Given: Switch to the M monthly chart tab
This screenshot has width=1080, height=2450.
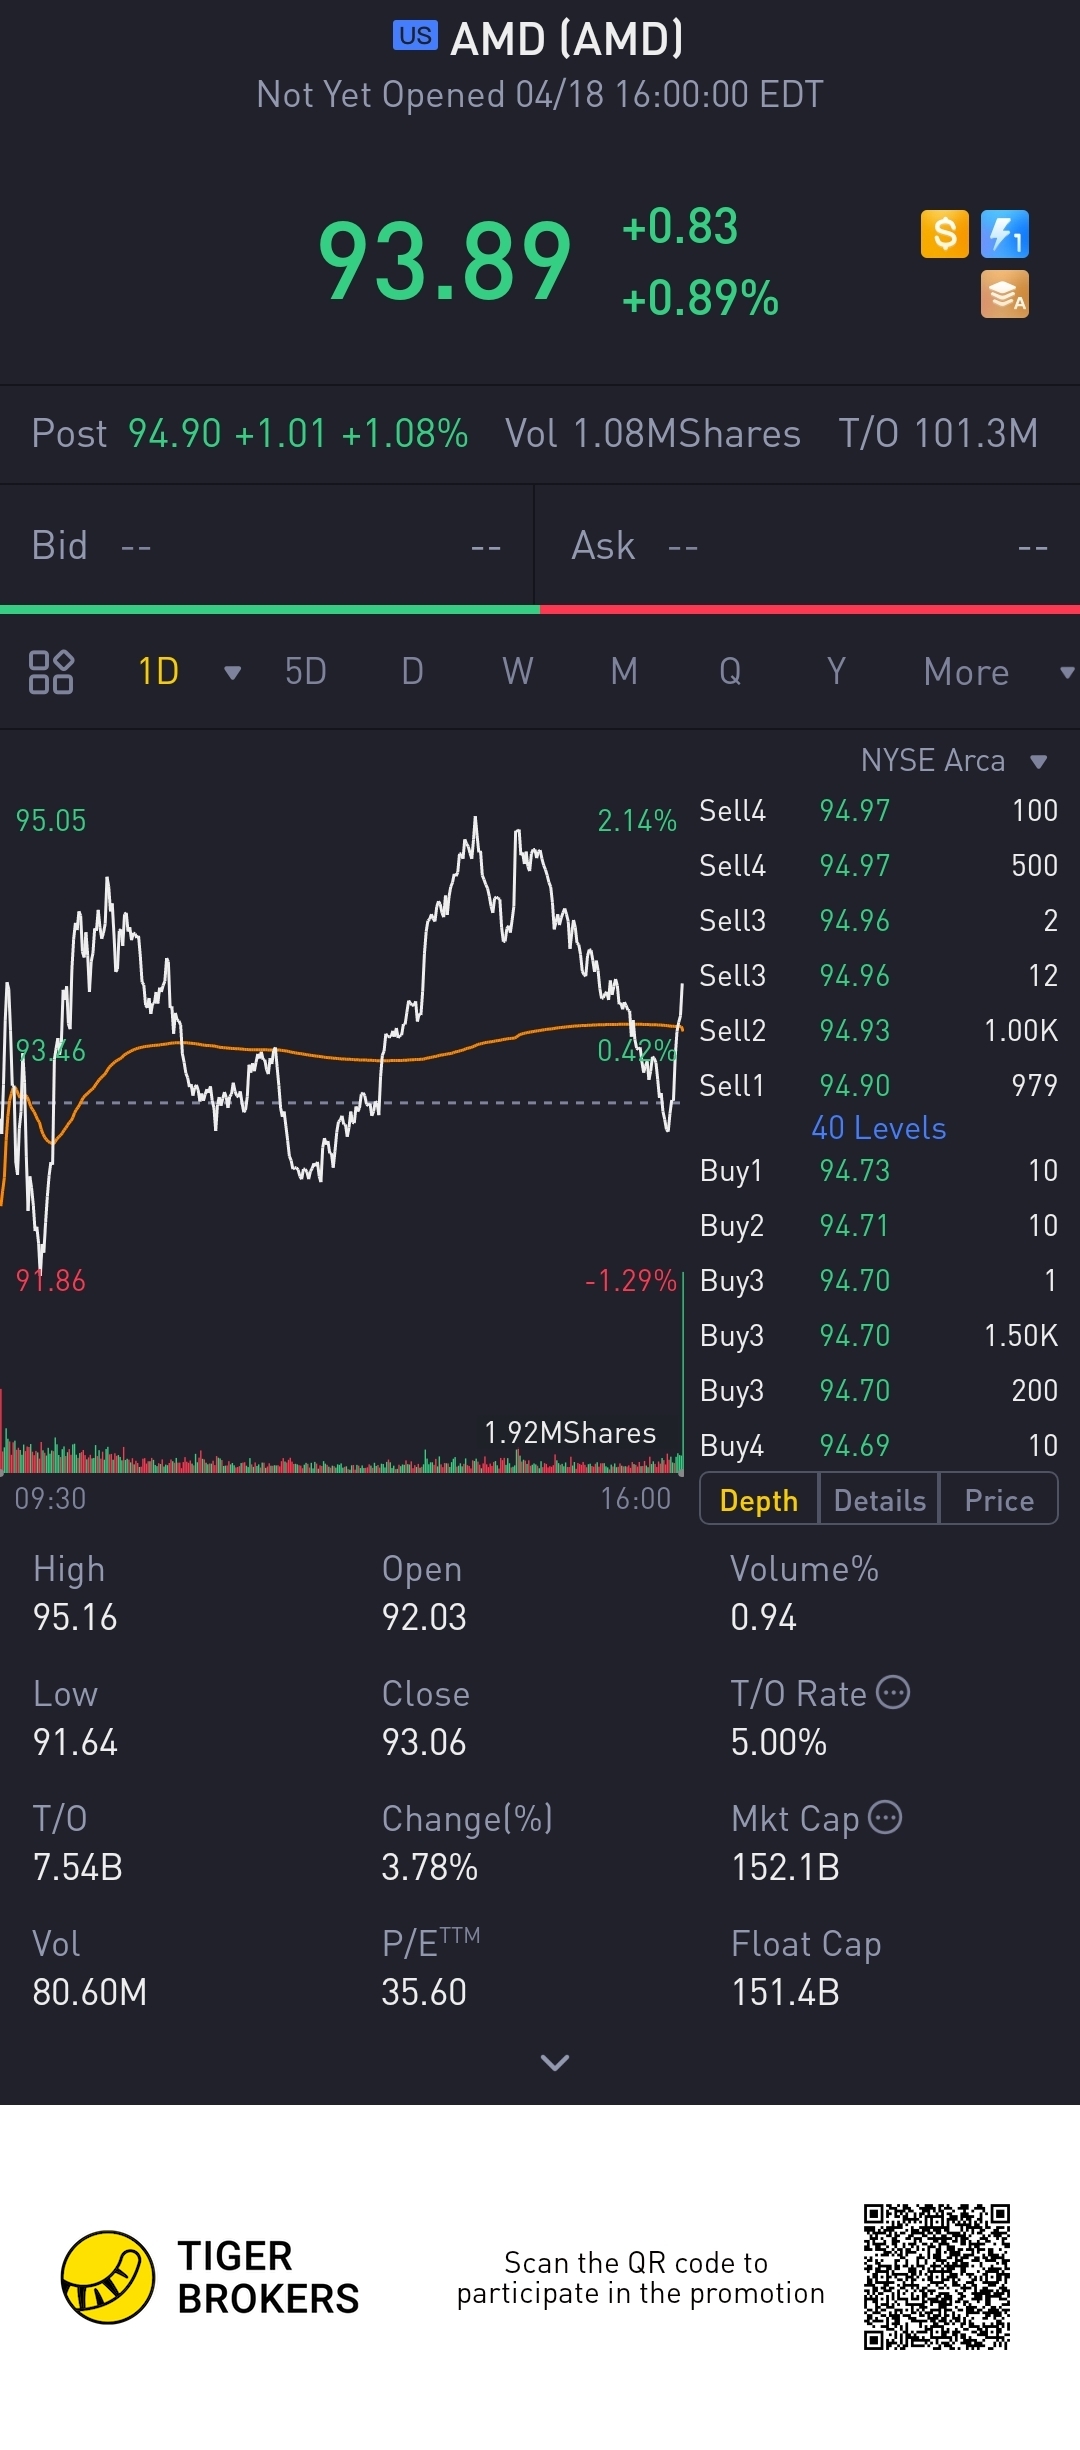Looking at the screenshot, I should pos(624,672).
